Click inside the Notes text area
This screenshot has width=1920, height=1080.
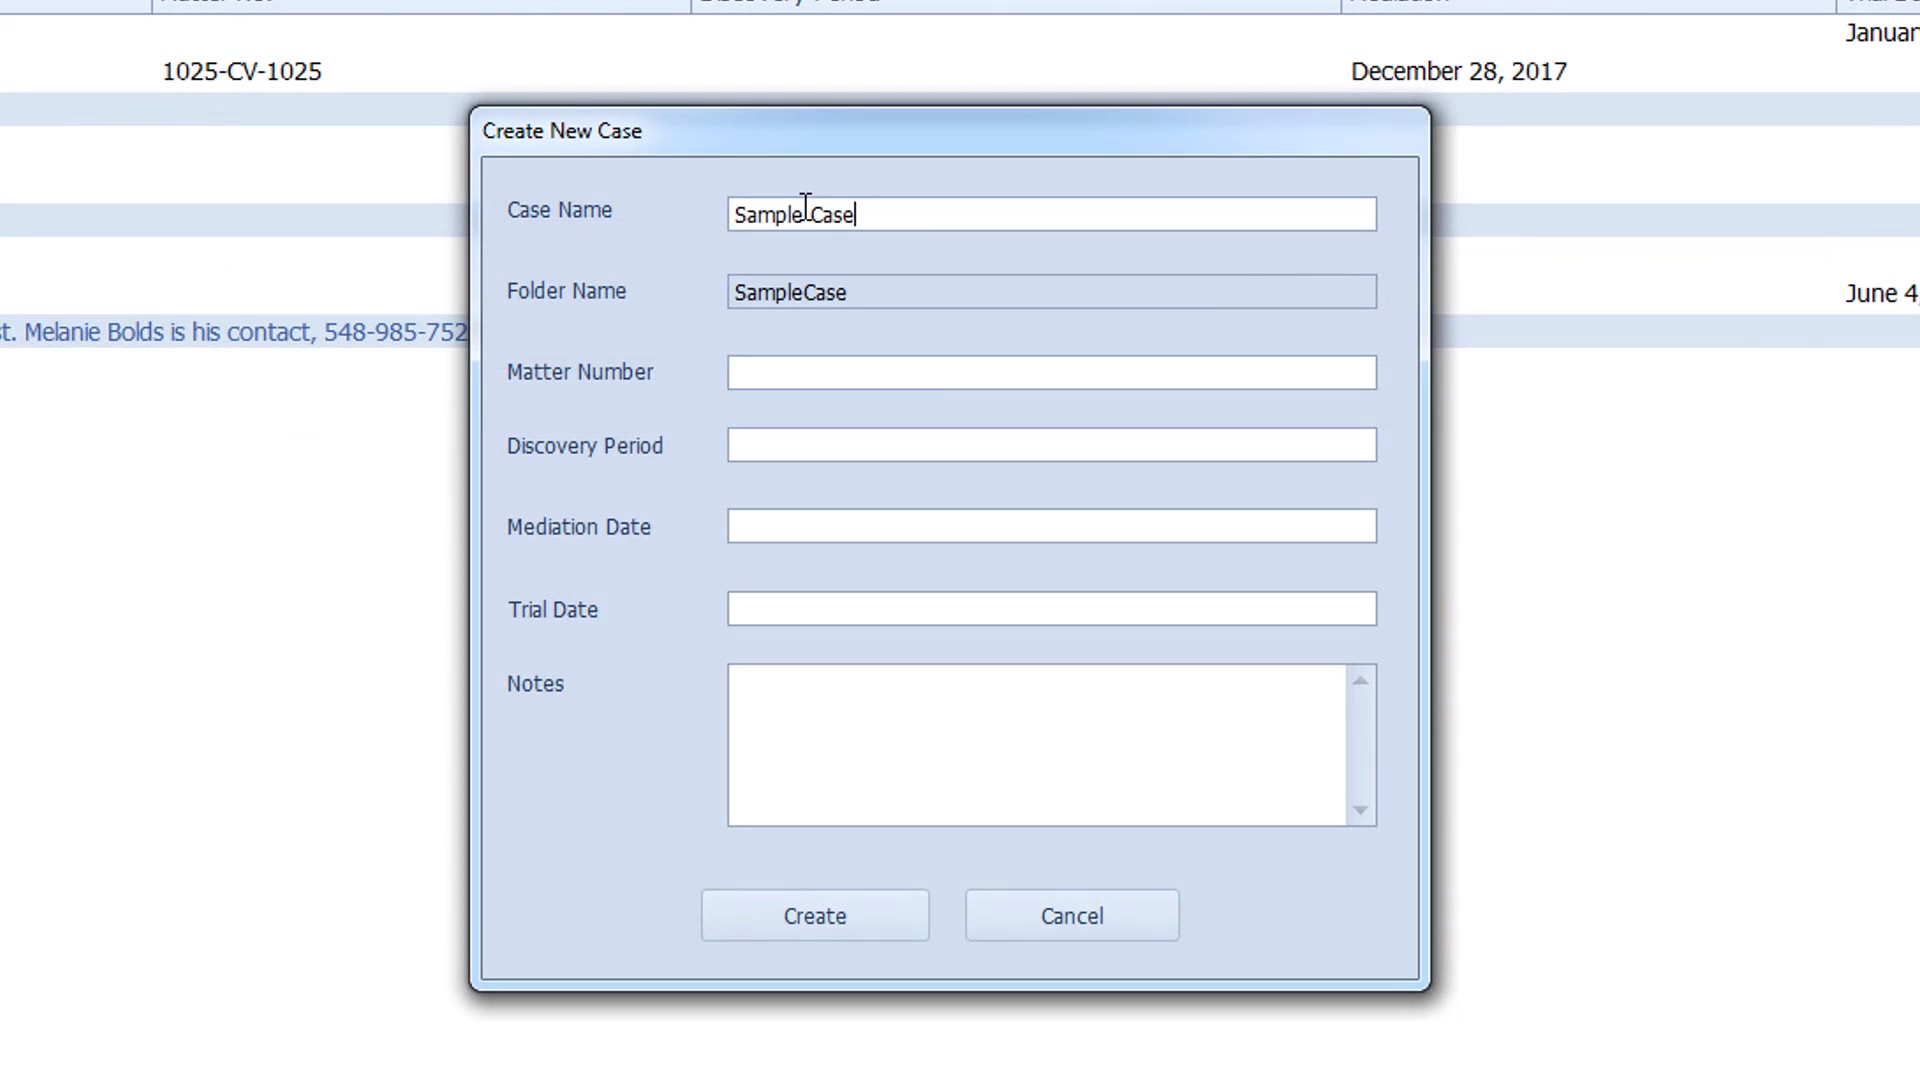(x=1036, y=745)
